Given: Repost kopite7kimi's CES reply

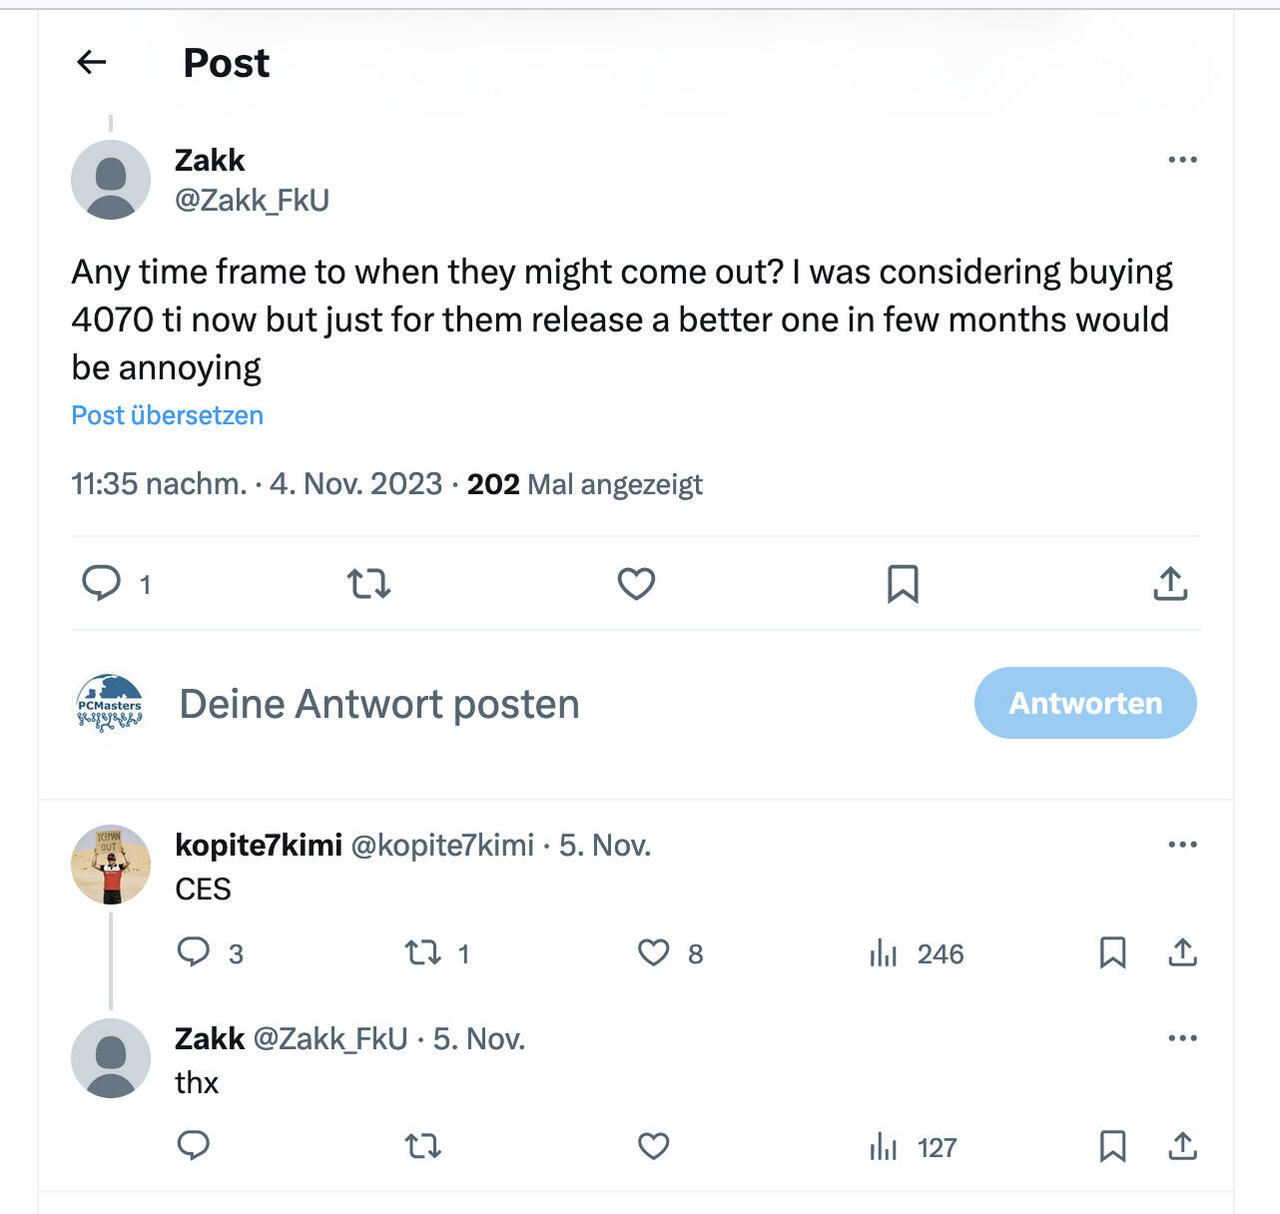Looking at the screenshot, I should click(x=423, y=952).
